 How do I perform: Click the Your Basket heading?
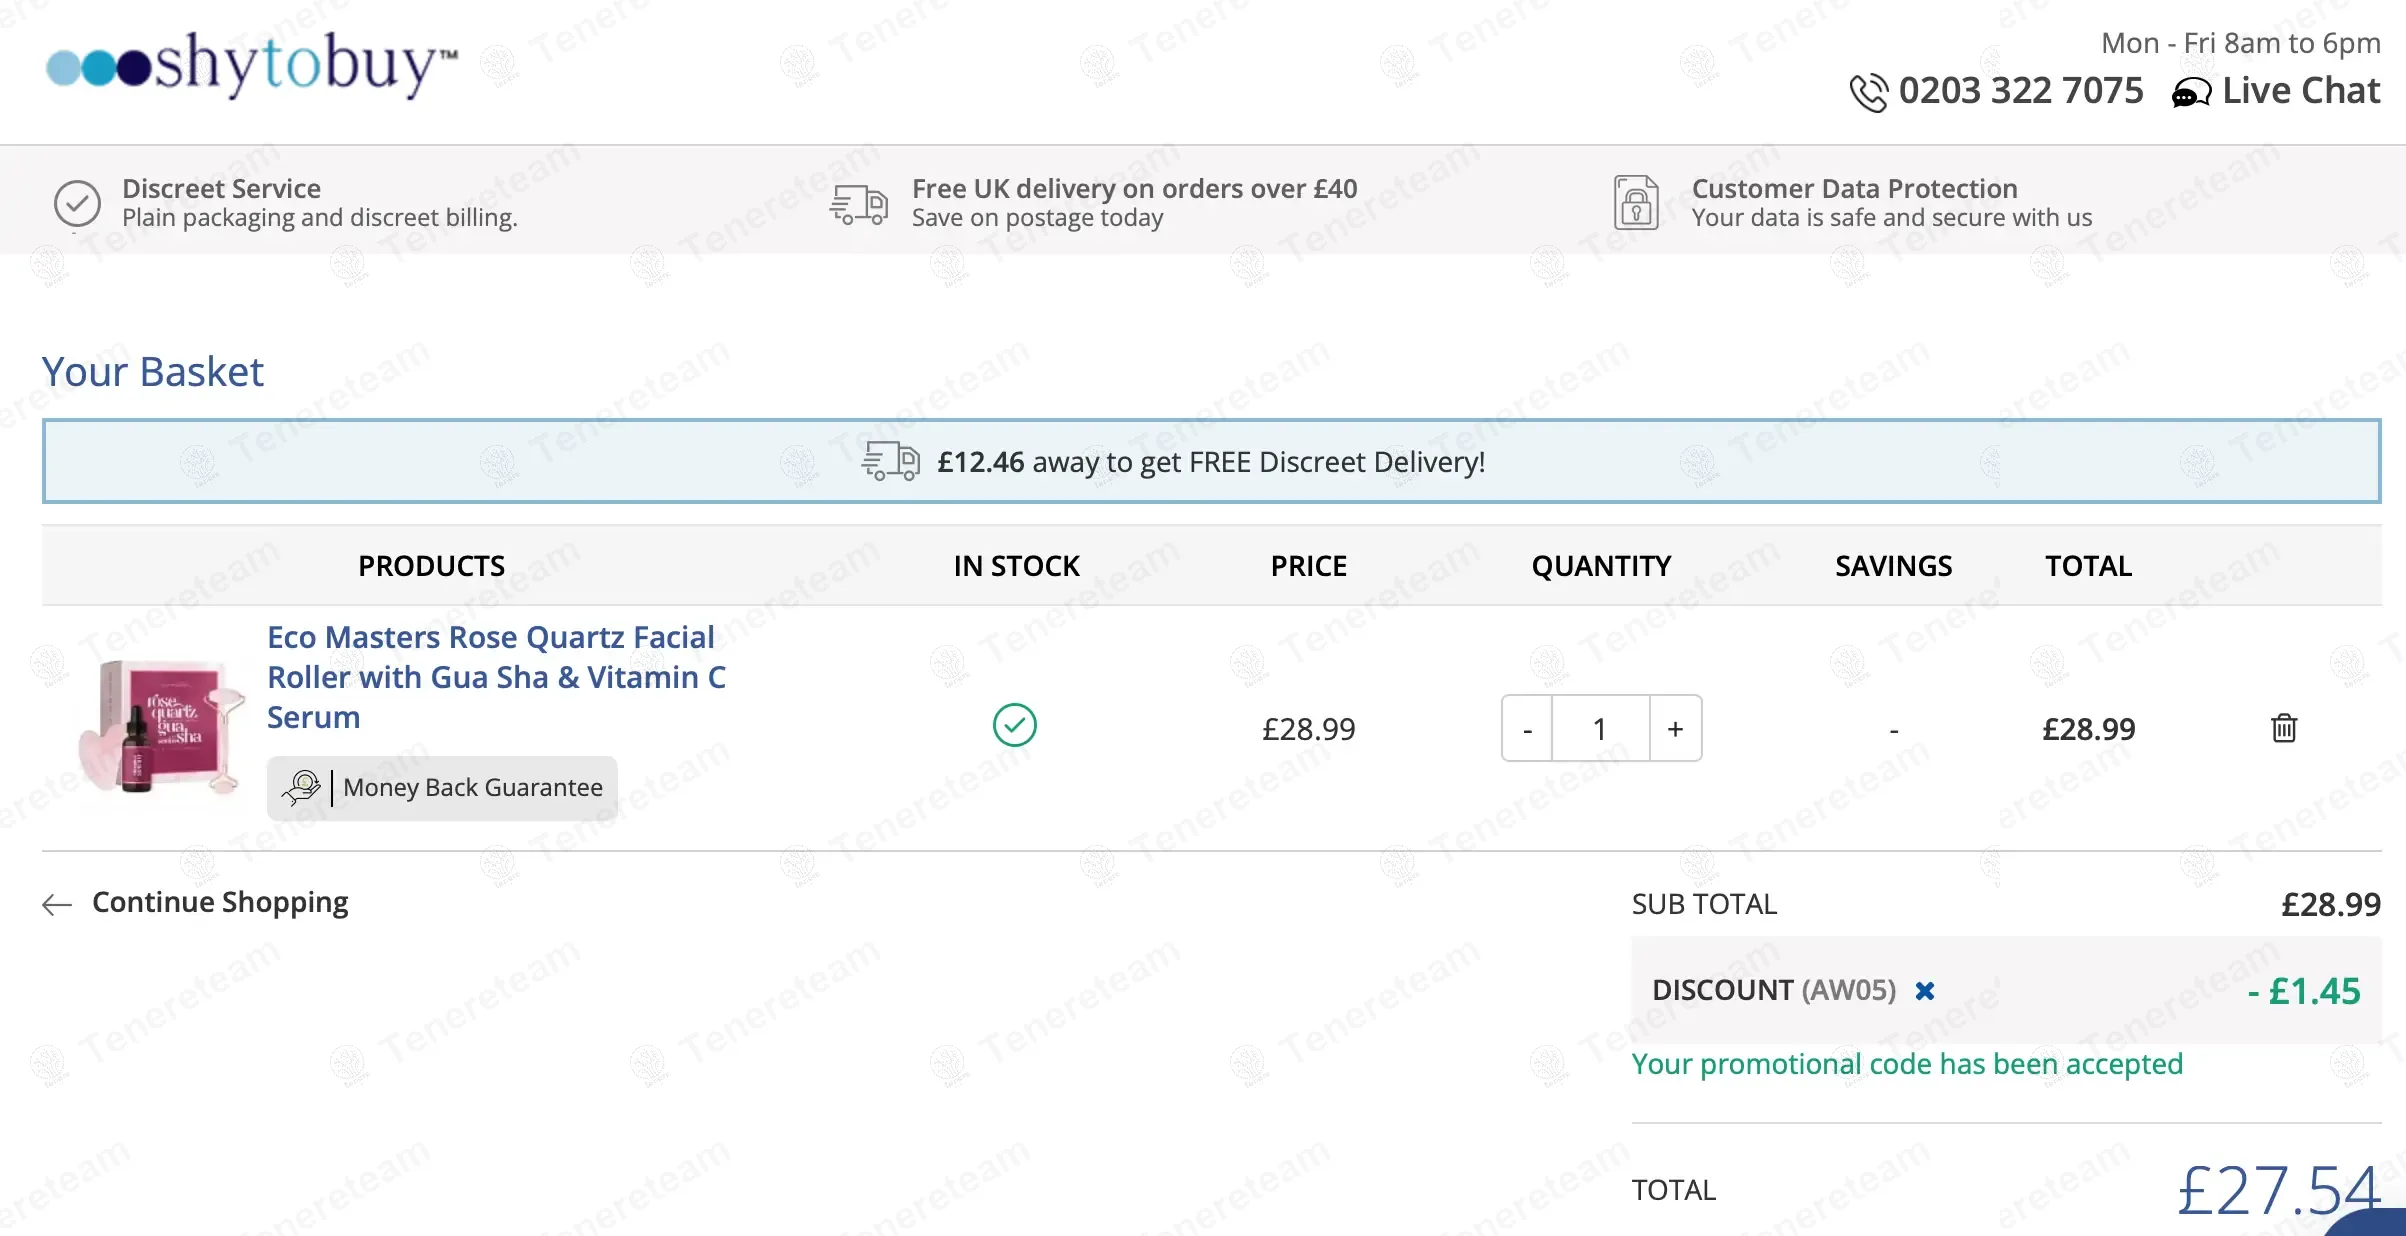coord(152,372)
